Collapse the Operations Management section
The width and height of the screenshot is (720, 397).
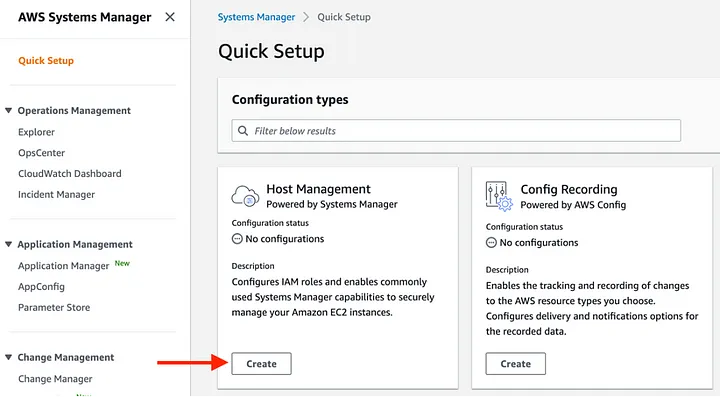8,111
